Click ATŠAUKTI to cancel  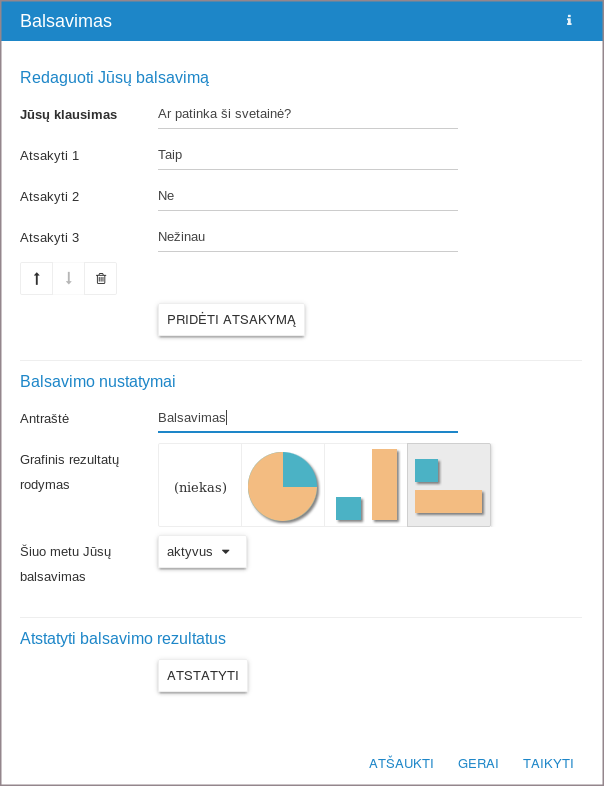coord(401,763)
